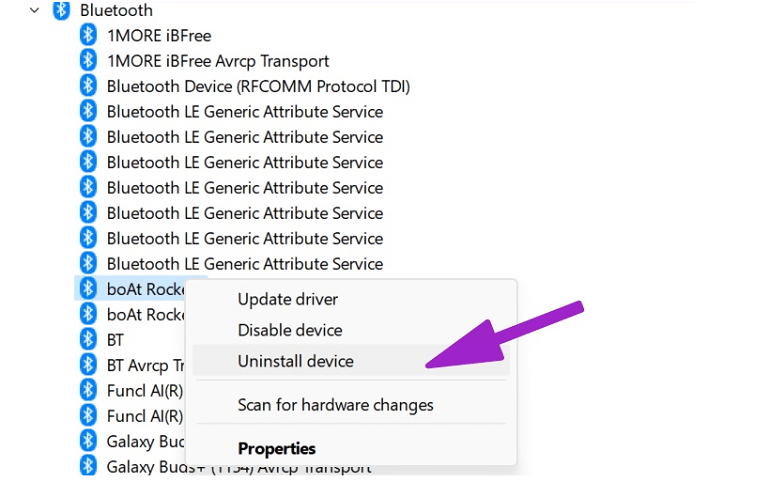Click the Bluetooth category icon
The image size is (770, 482).
(x=61, y=10)
